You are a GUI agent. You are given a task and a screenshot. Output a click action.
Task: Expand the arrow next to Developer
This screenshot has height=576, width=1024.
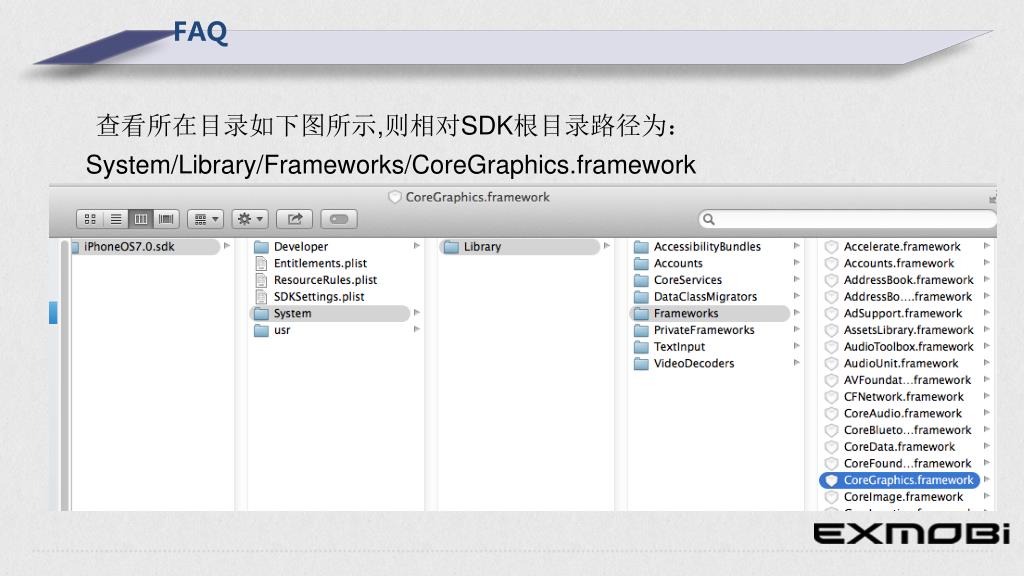[x=417, y=246]
